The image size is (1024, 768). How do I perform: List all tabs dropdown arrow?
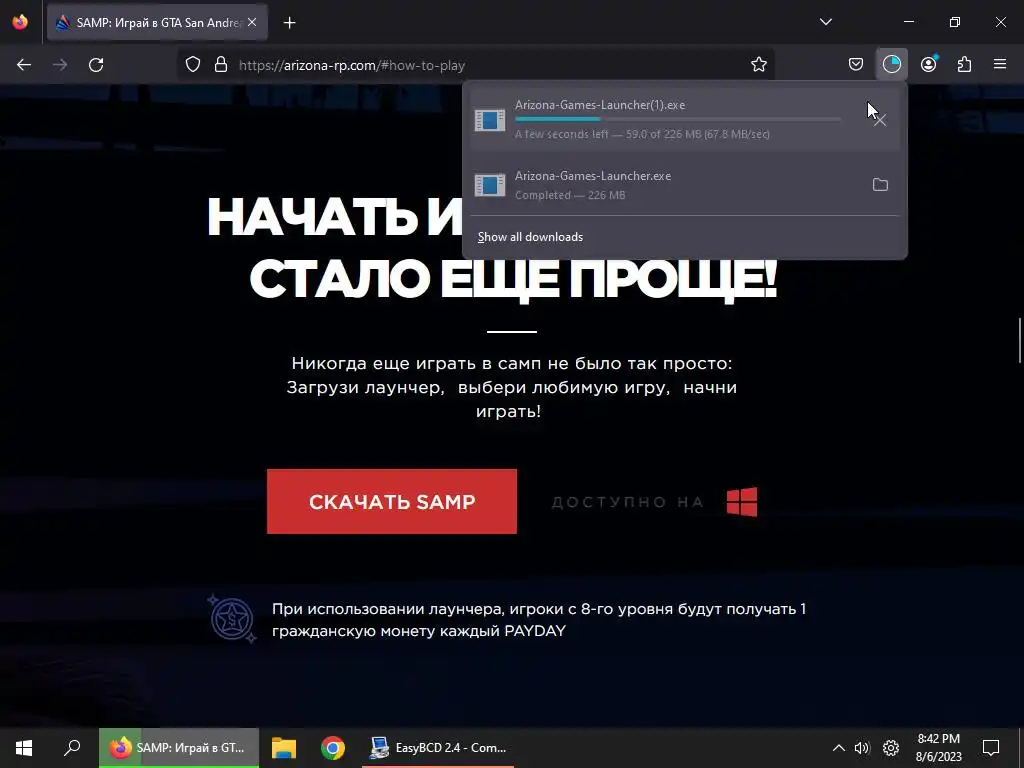(x=825, y=22)
